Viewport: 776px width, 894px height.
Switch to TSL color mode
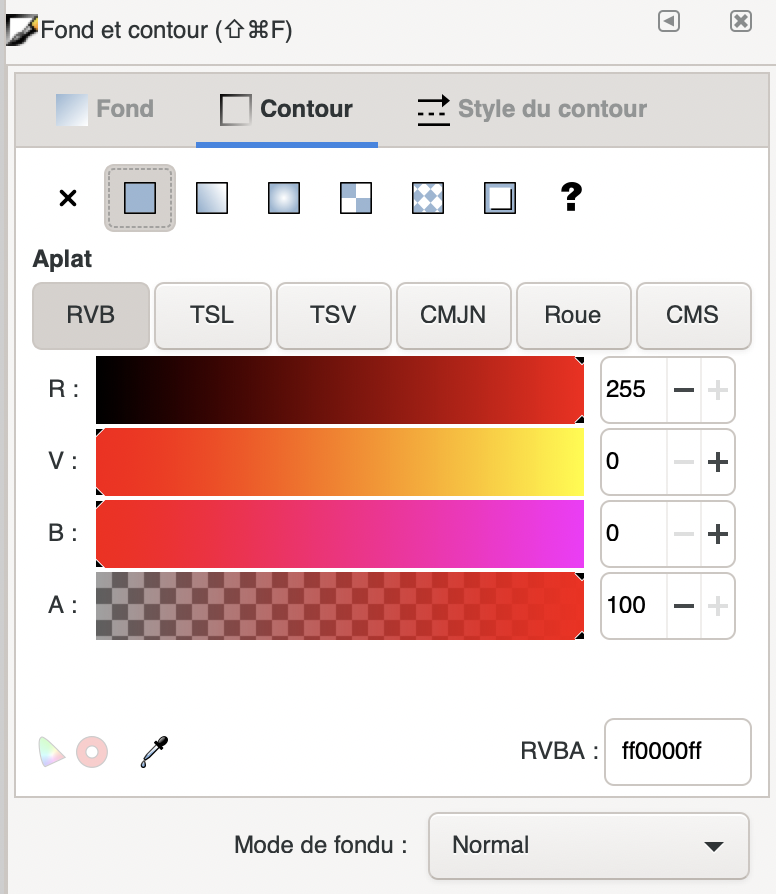212,315
